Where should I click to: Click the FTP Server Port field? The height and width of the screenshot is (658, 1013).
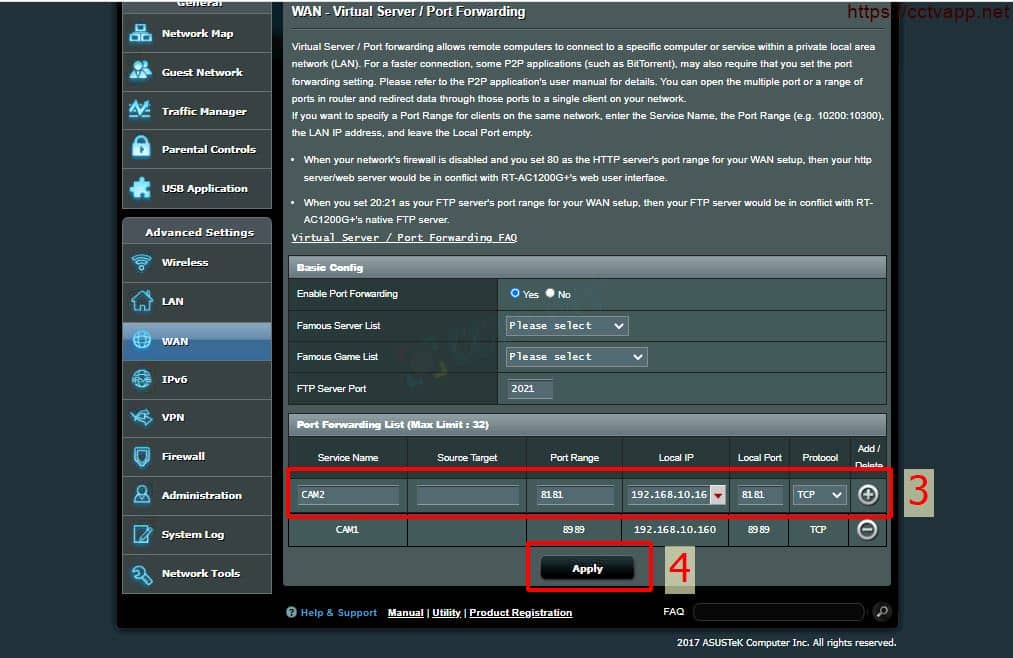(x=529, y=388)
